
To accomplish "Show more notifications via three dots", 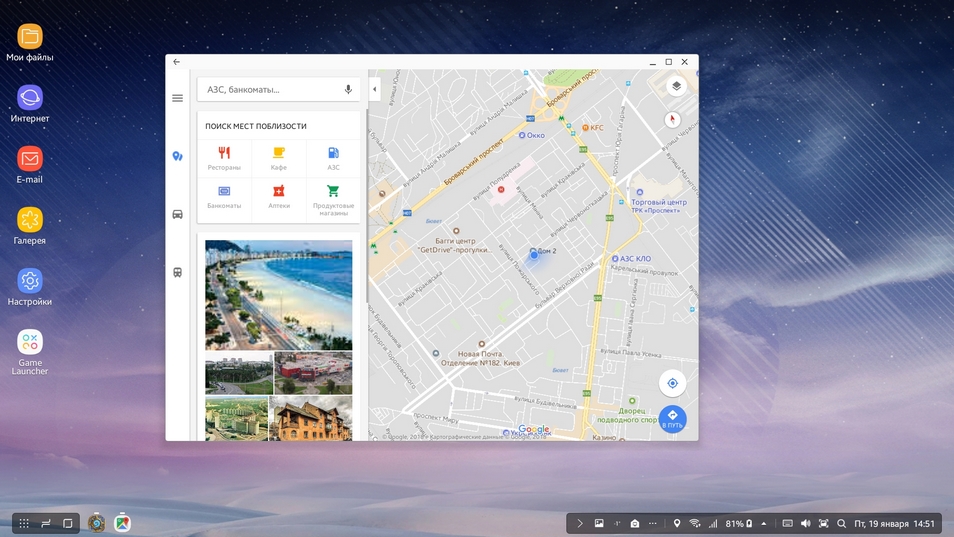I will pyautogui.click(x=652, y=523).
